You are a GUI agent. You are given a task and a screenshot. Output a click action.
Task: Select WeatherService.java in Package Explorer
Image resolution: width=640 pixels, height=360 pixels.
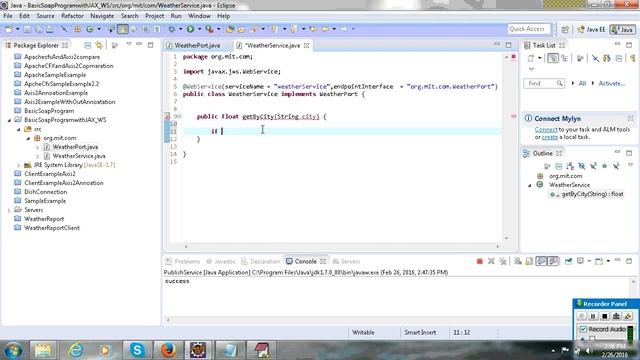coord(79,156)
